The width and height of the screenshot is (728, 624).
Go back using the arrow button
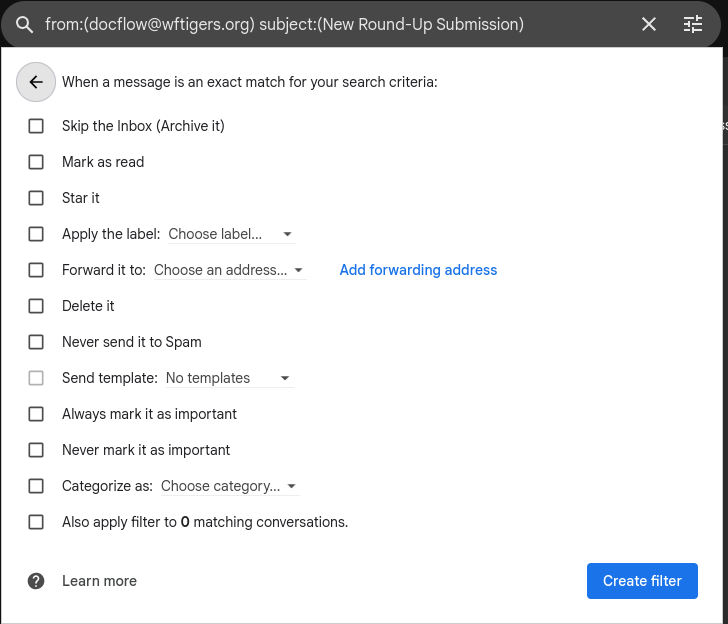pos(36,82)
